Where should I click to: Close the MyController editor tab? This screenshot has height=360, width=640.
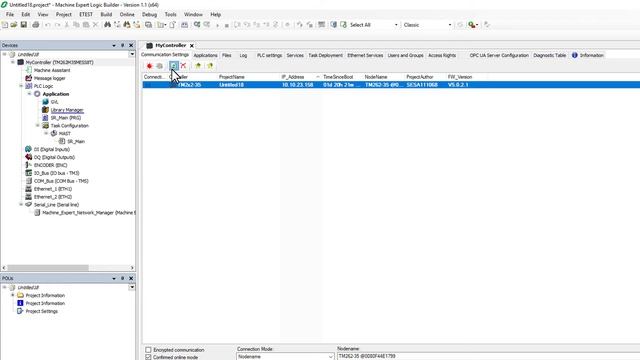[x=191, y=46]
